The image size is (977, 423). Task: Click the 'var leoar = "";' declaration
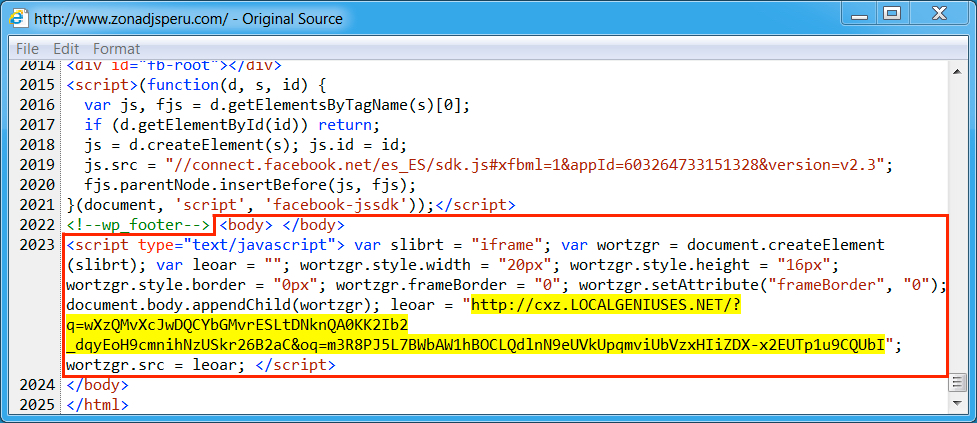(224, 265)
